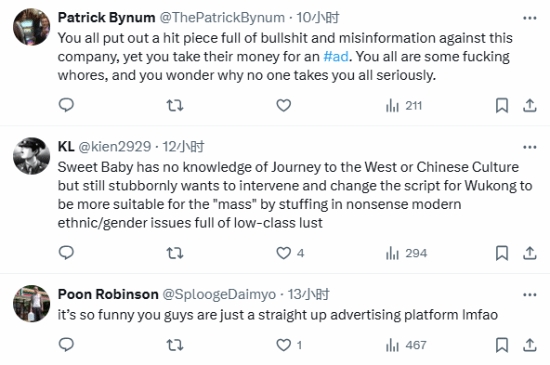The width and height of the screenshot is (550, 365).
Task: Bookmark KL's tweet
Action: click(x=502, y=253)
